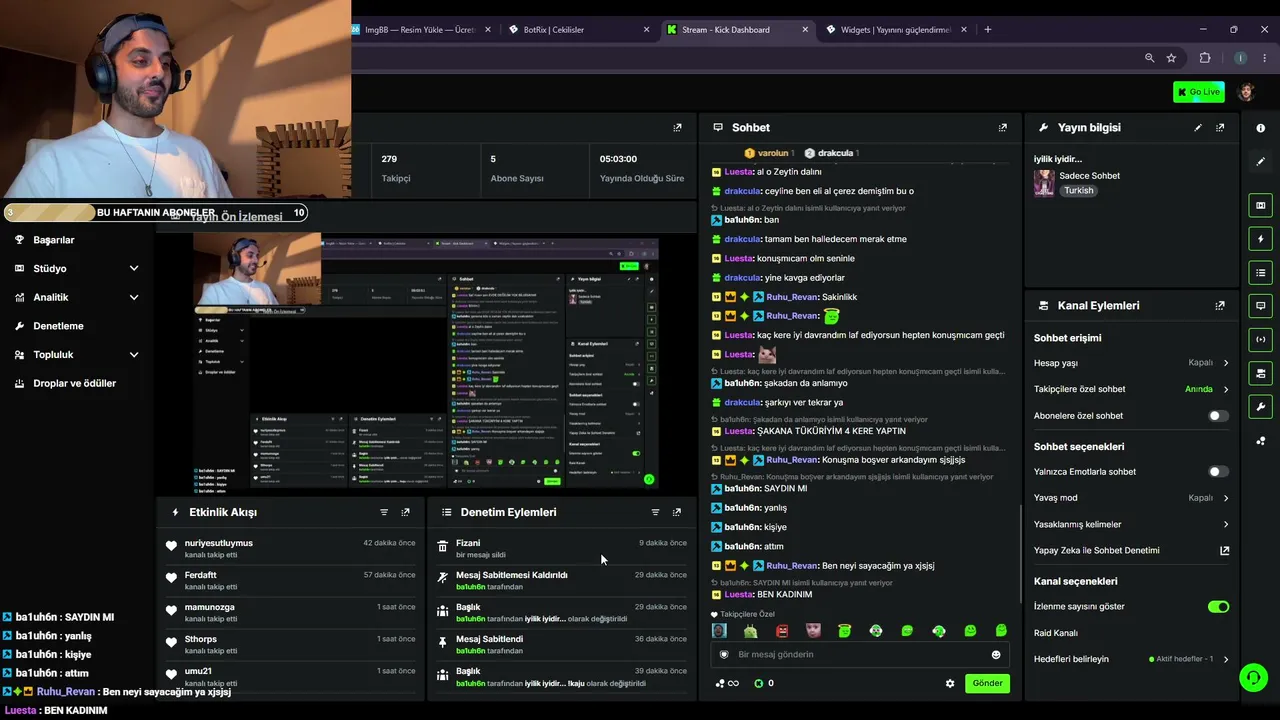The height and width of the screenshot is (720, 1280).
Task: Open AI chat moderation external link icon
Action: [1224, 551]
